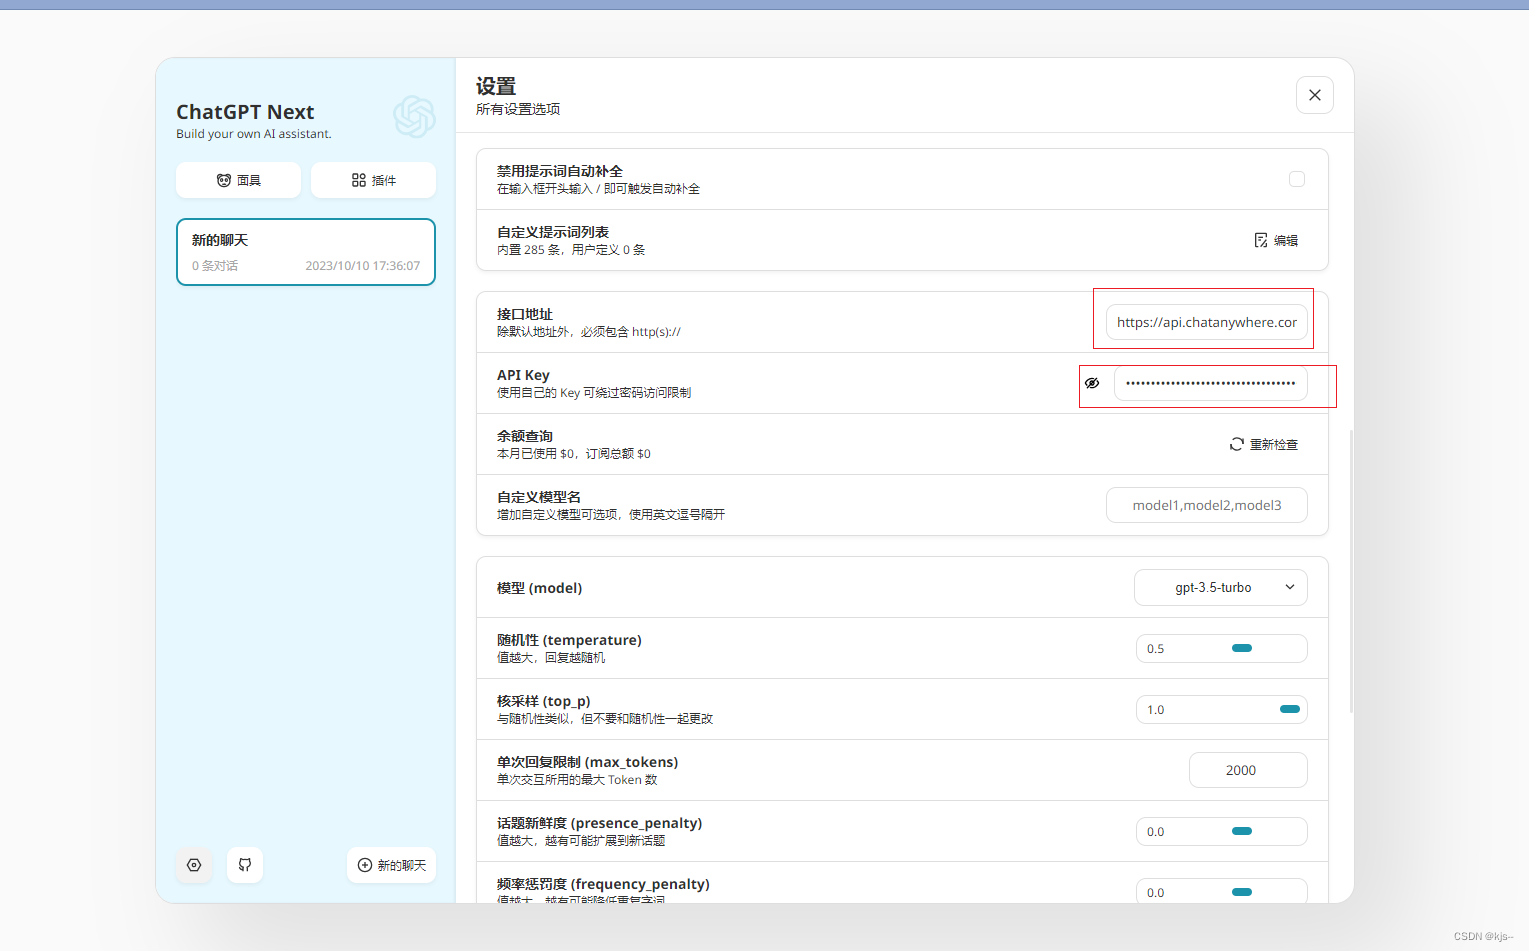Click the ChatGPT logo icon in sidebar
The image size is (1529, 951).
point(414,117)
